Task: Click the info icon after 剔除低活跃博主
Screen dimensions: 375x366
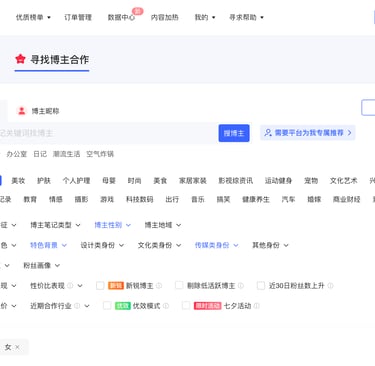Action: [241, 286]
